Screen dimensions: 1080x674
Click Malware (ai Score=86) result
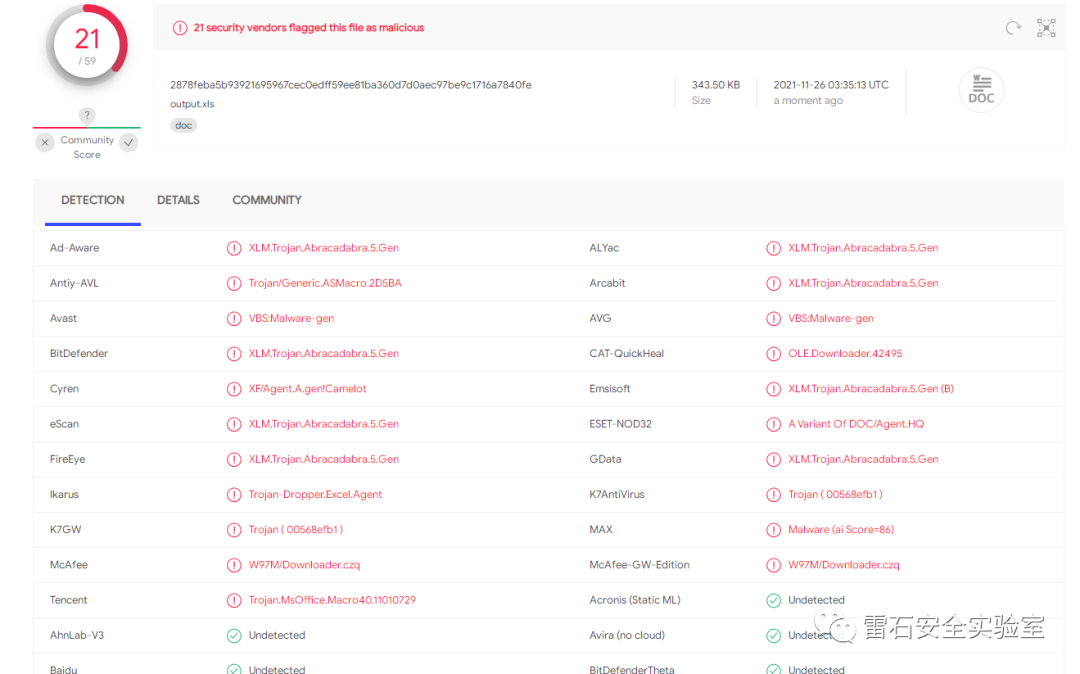[841, 529]
